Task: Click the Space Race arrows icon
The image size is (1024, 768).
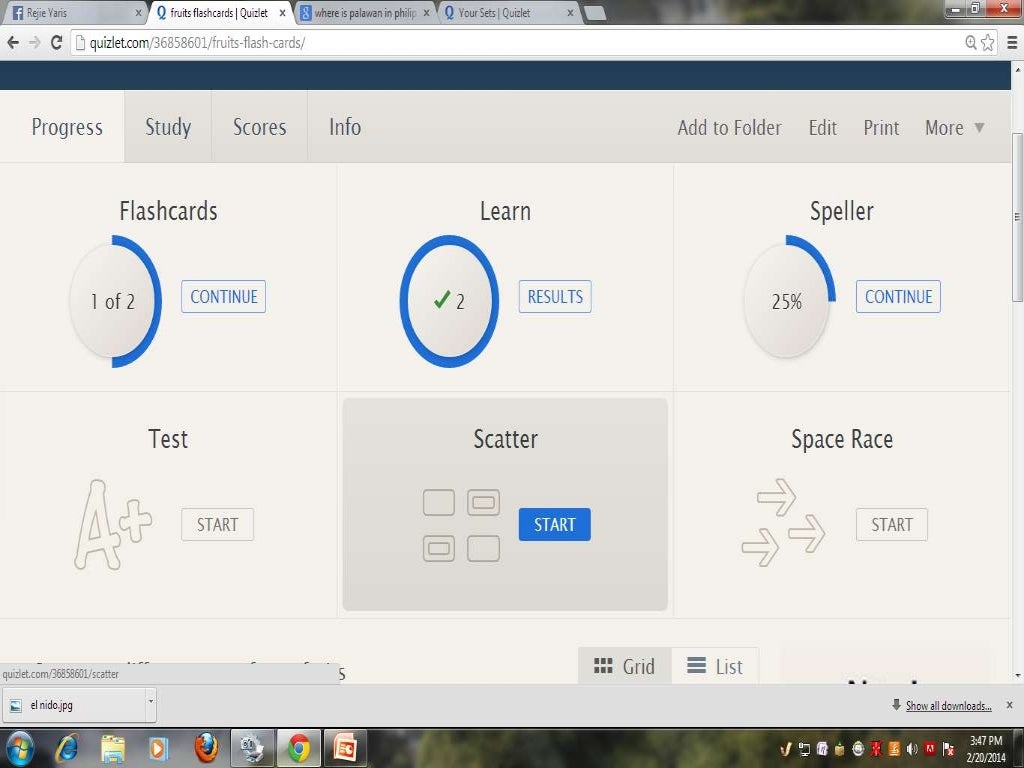Action: coord(782,522)
